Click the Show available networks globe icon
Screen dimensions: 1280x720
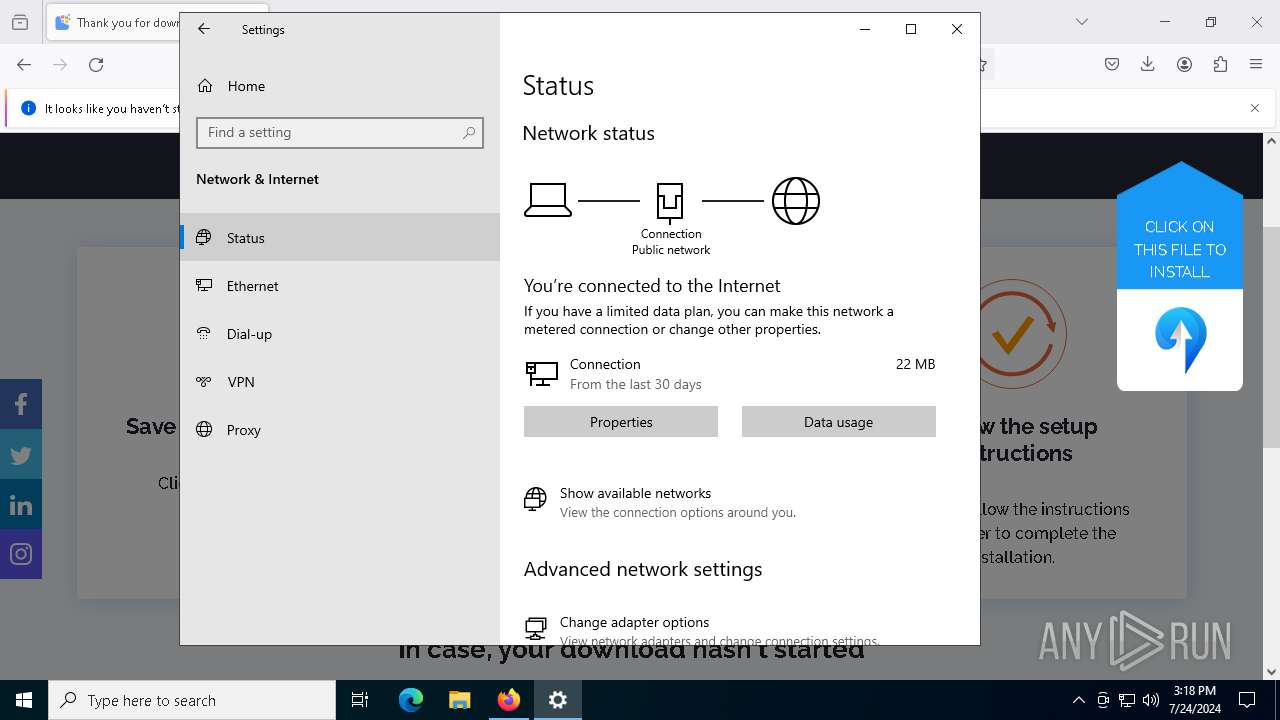536,498
